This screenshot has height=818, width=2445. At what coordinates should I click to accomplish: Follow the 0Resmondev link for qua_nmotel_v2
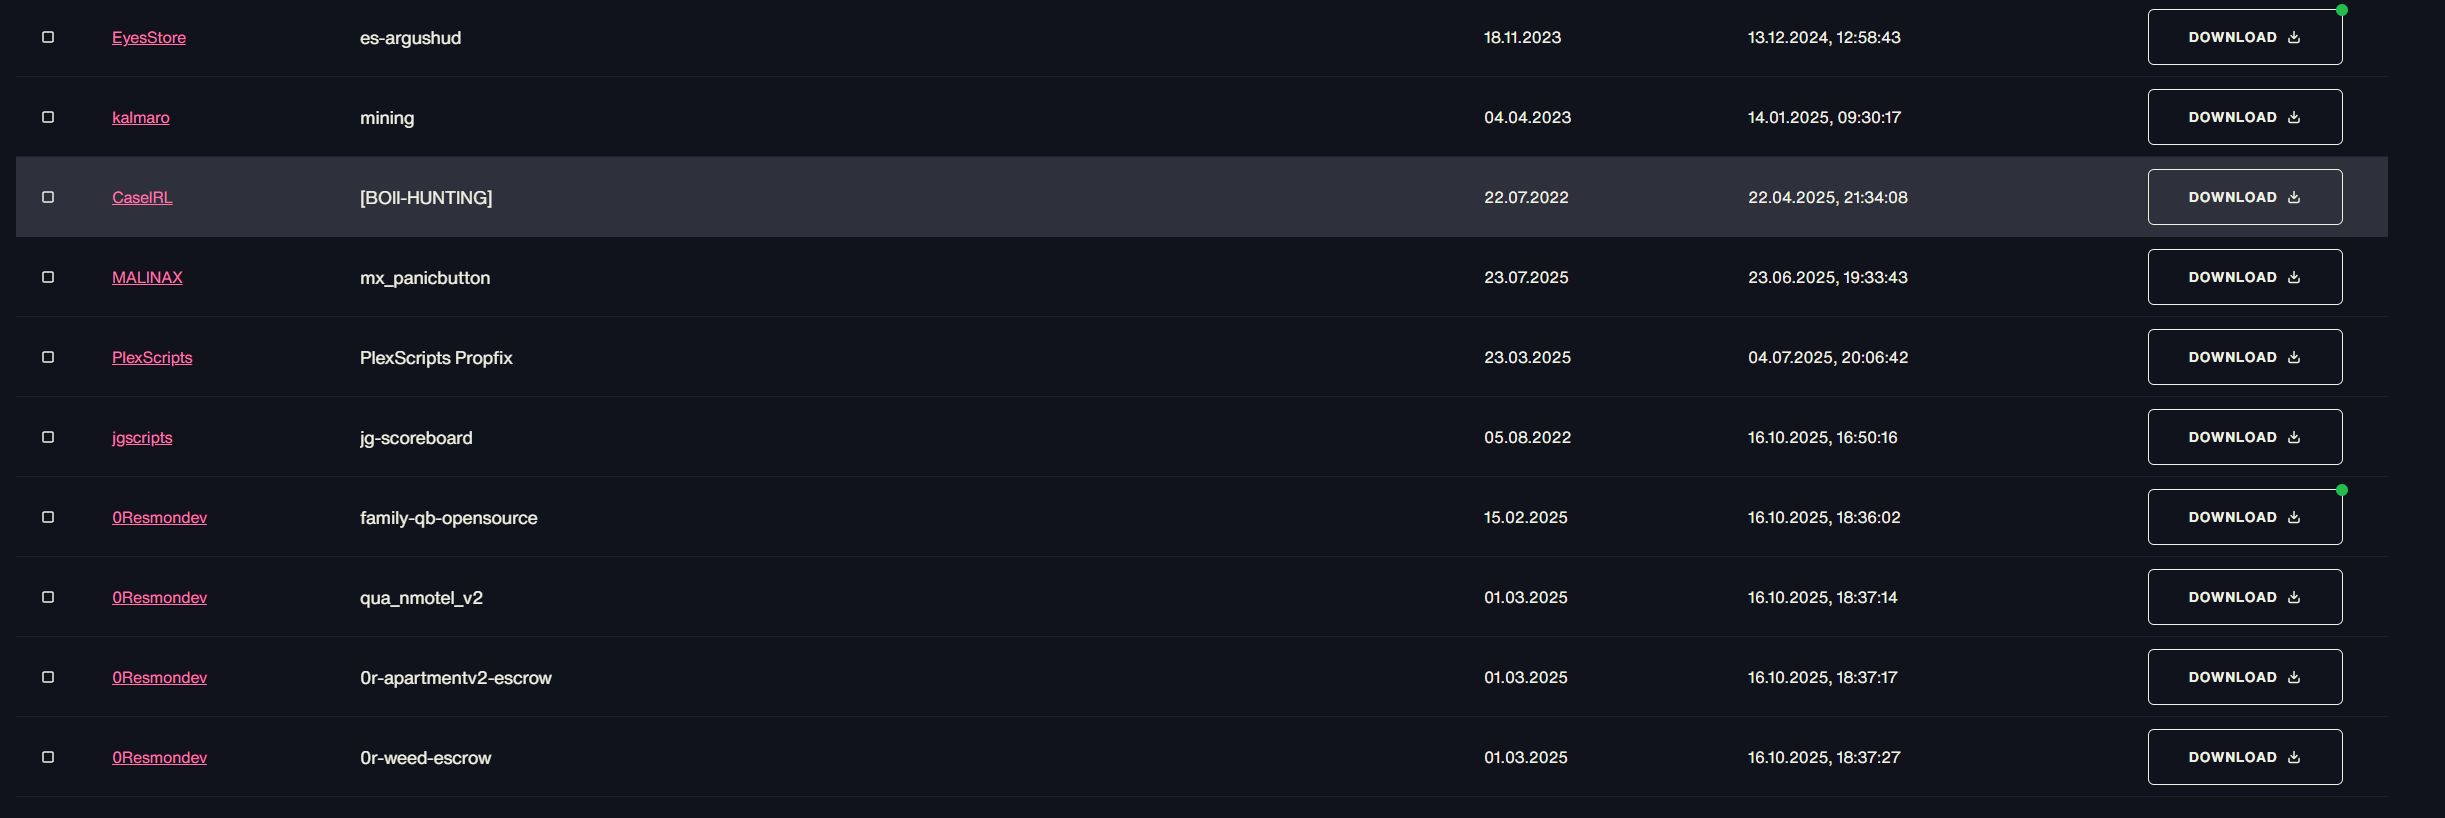159,598
